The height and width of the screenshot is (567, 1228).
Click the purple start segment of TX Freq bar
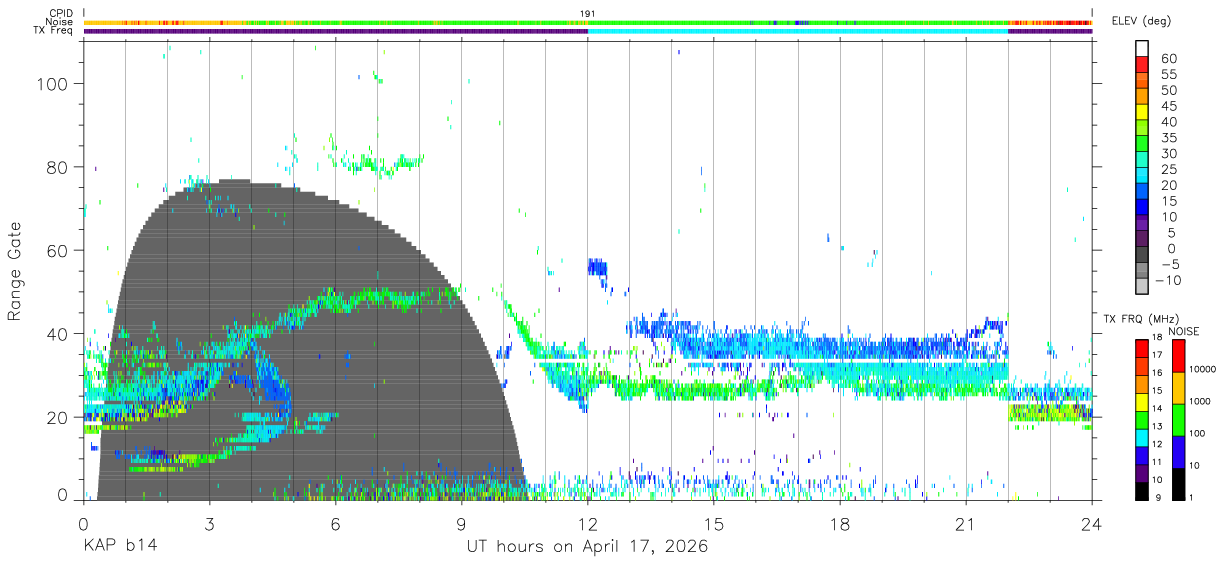336,31
